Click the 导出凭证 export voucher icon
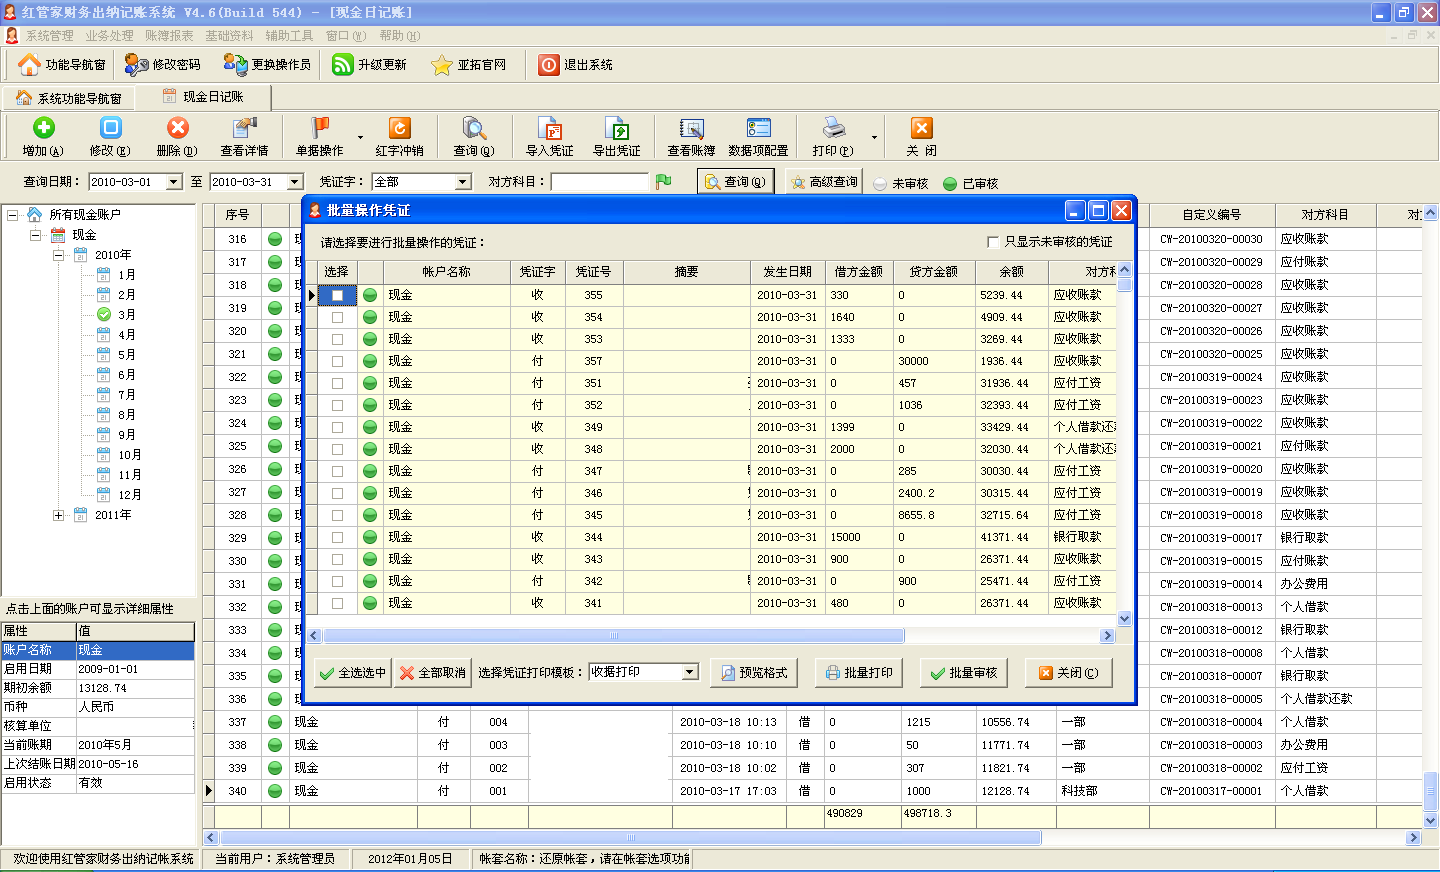Screen dimensions: 1440x872 tap(616, 128)
